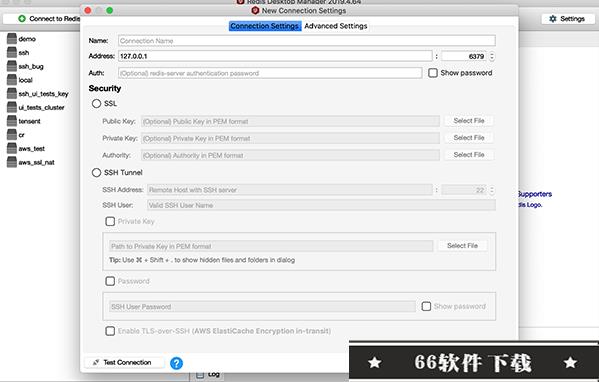Click the Test Connection button
Viewport: 599px width, 382px height.
point(124,362)
